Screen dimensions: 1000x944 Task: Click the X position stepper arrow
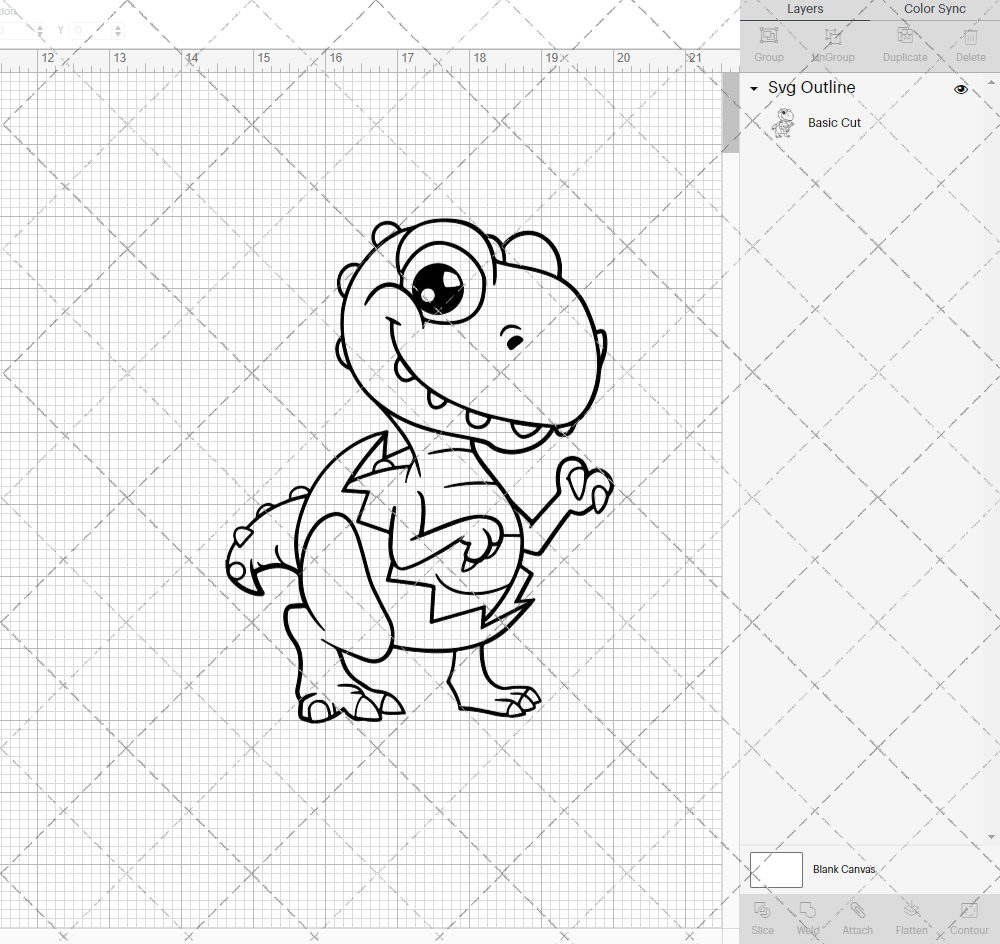click(40, 30)
